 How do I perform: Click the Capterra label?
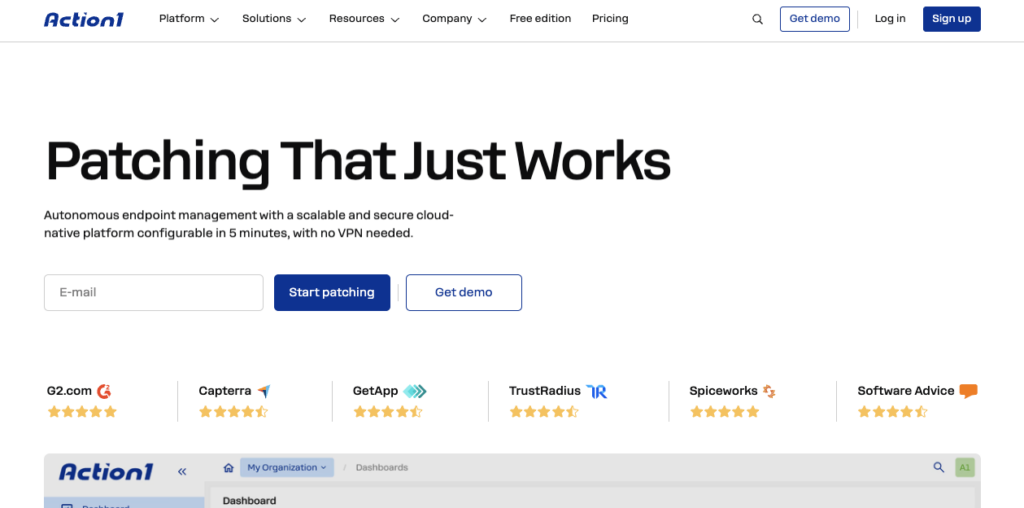[225, 391]
